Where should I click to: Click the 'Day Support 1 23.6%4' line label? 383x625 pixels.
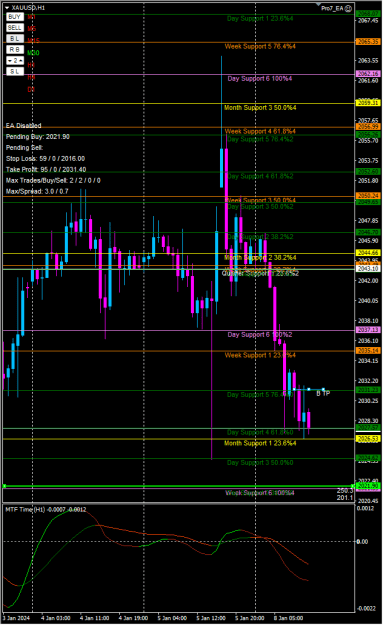(260, 18)
